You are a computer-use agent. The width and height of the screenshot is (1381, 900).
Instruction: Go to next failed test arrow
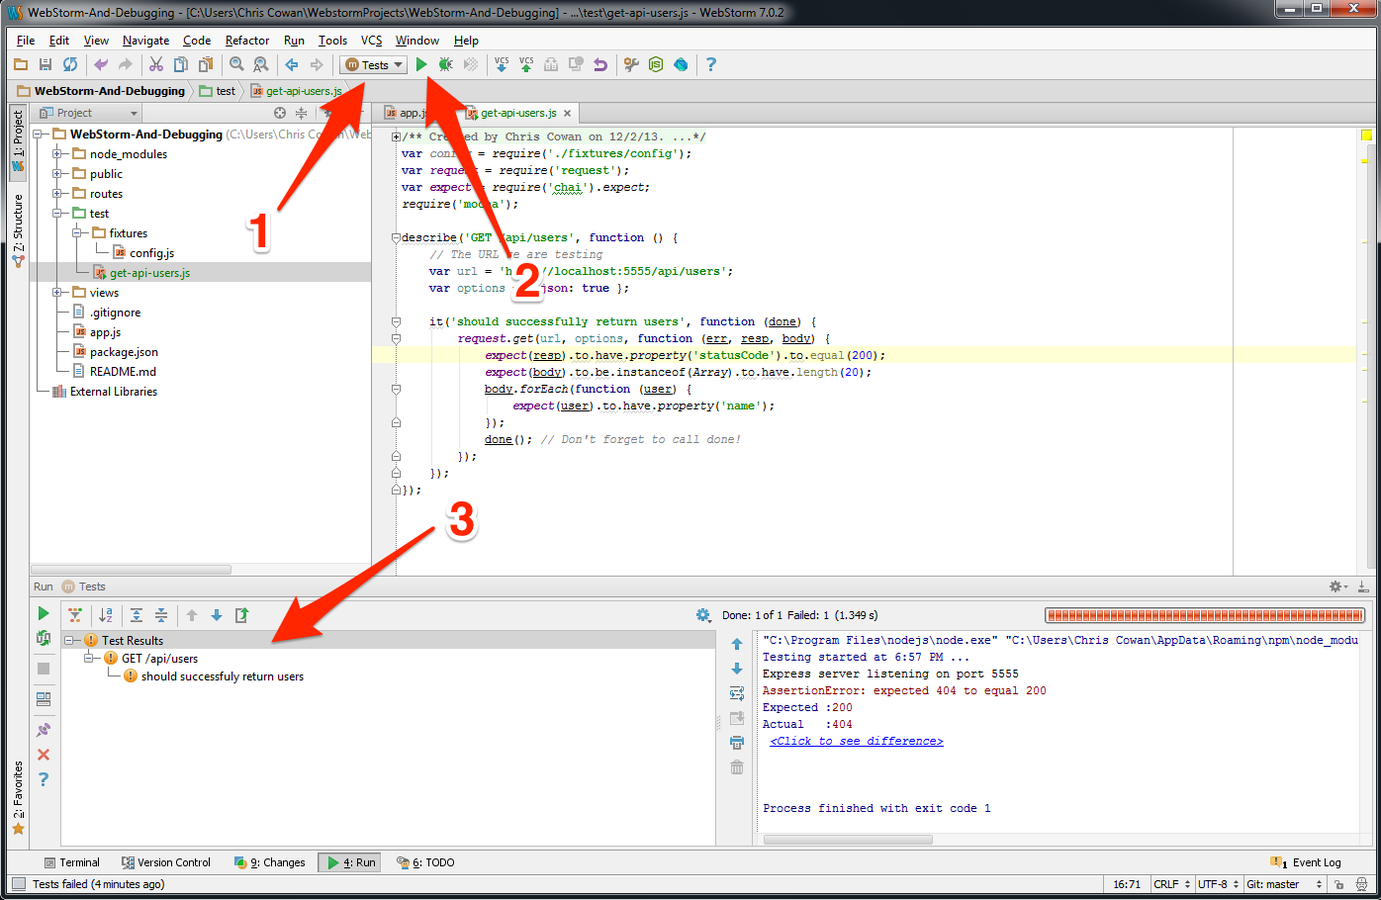[216, 615]
